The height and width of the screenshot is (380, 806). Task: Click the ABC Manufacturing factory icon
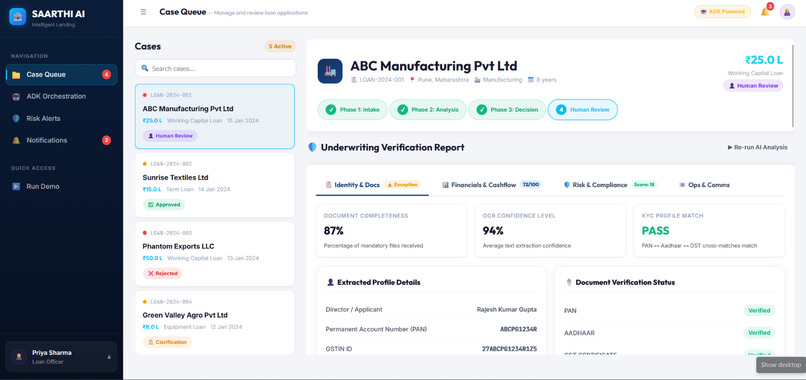(330, 71)
